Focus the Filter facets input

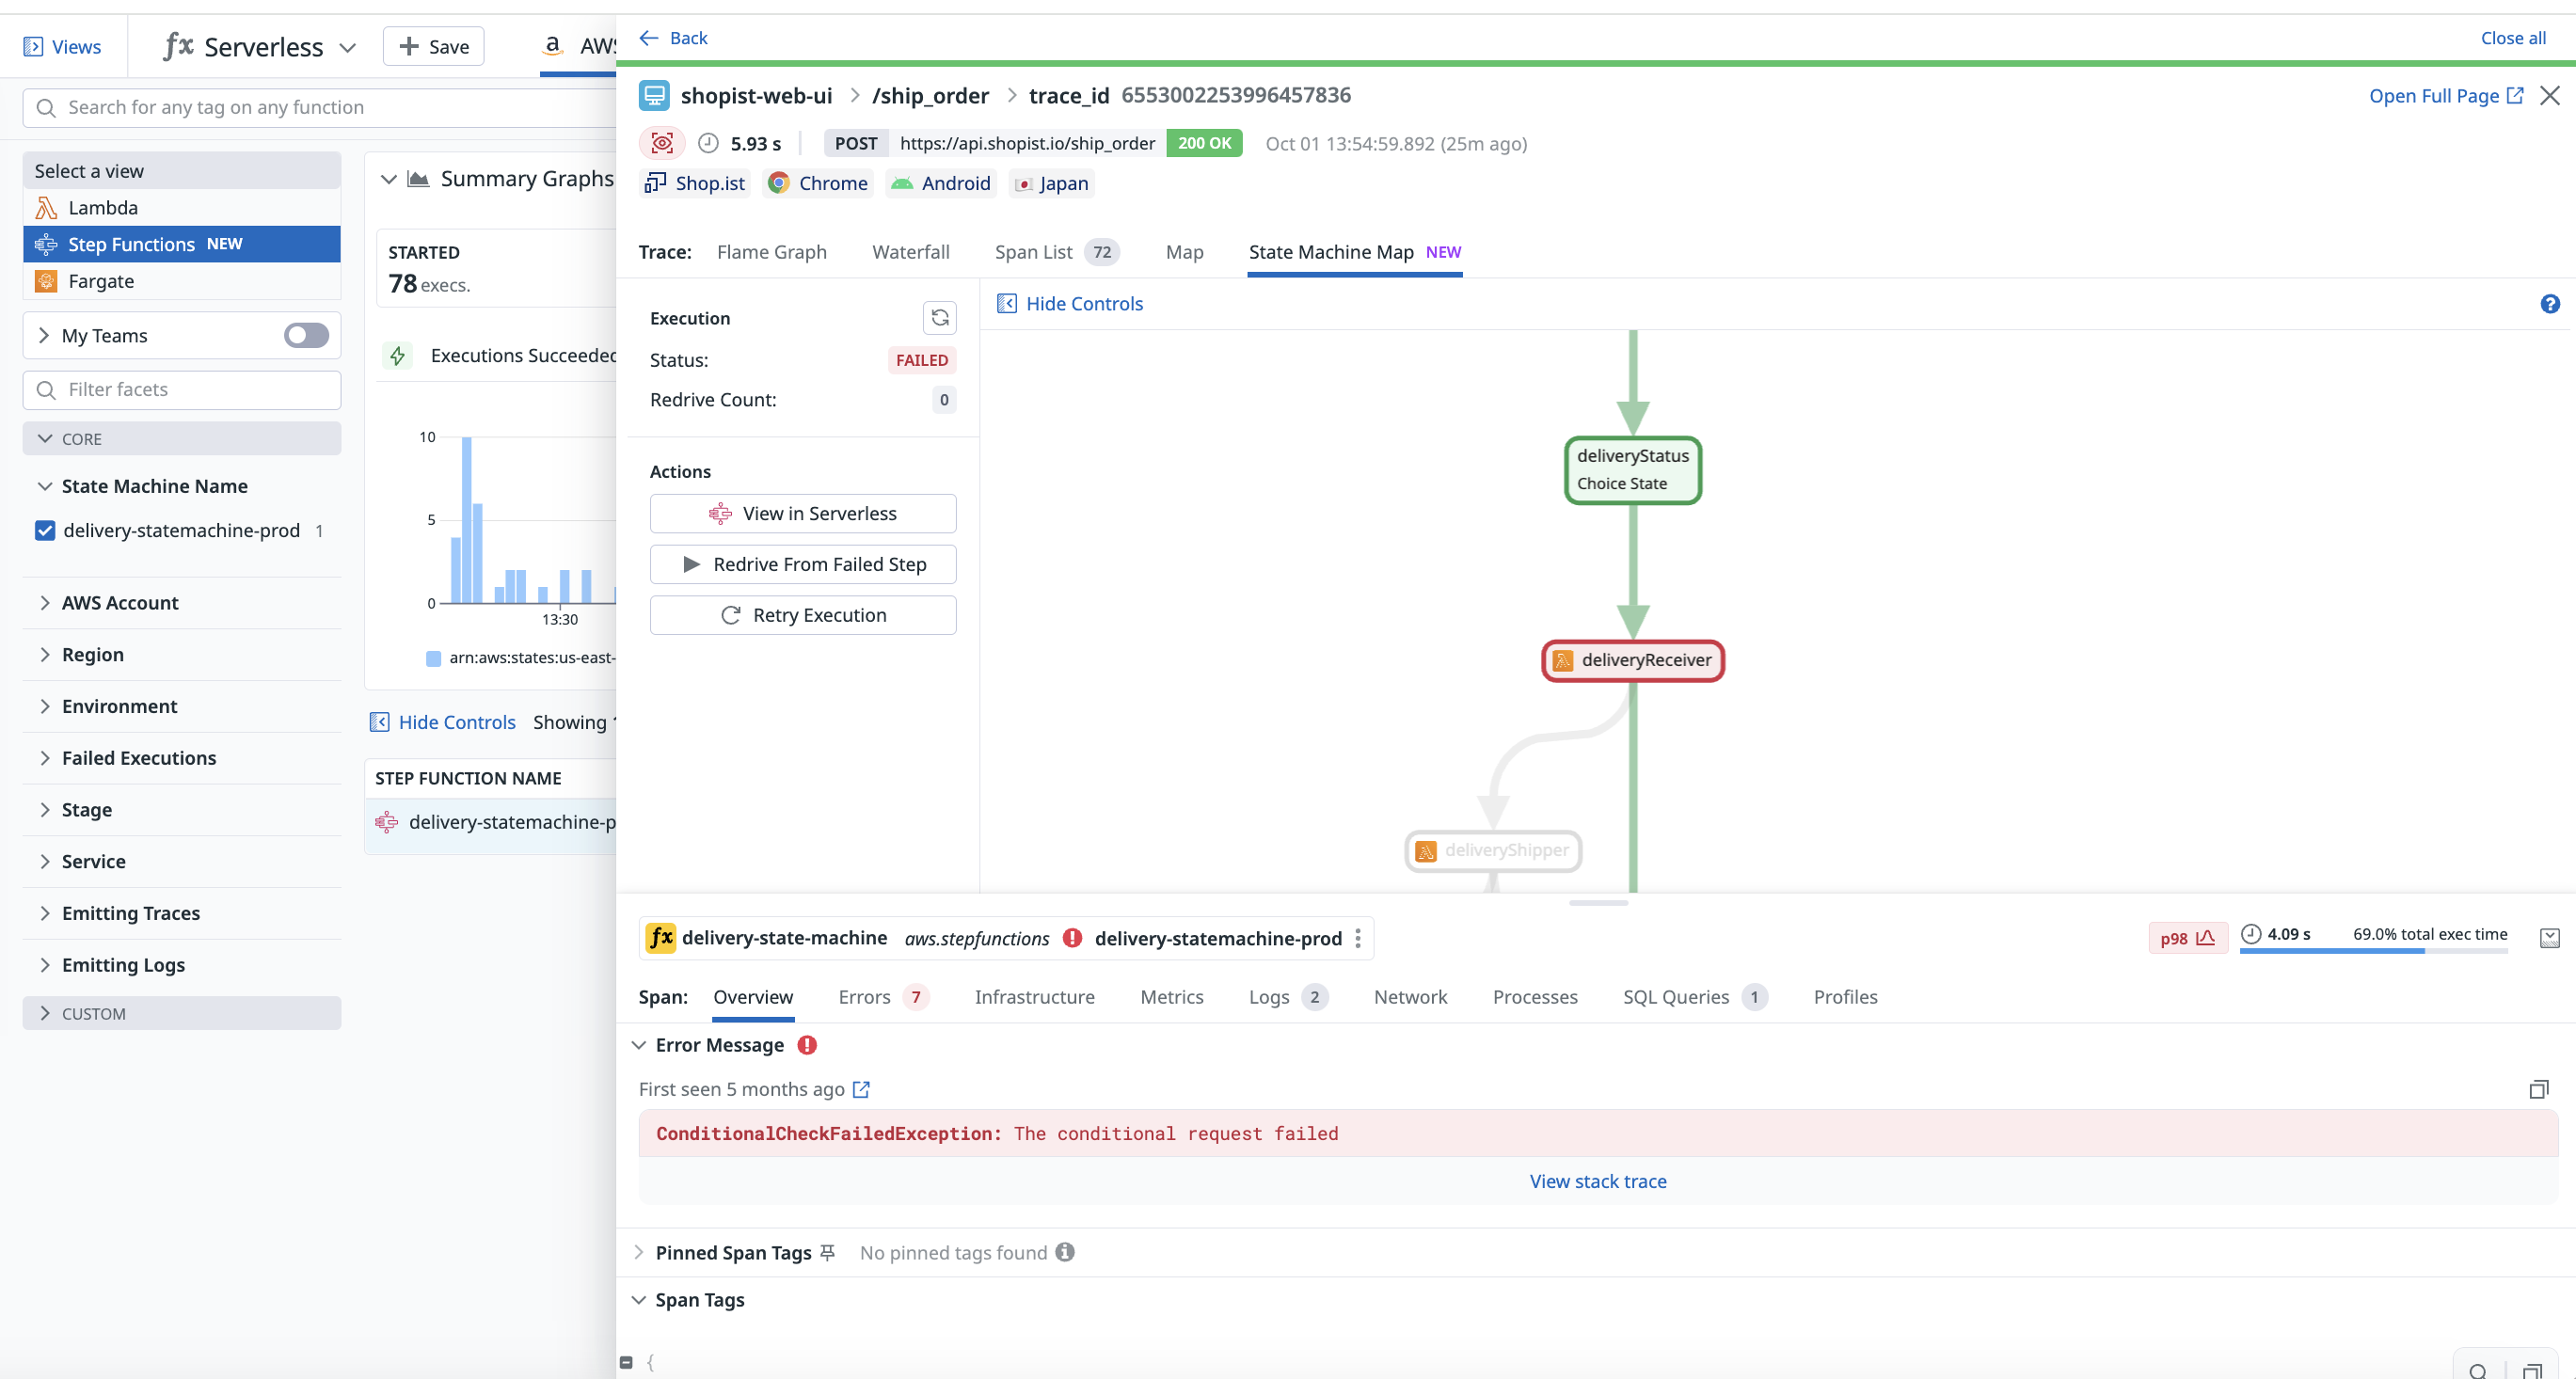pyautogui.click(x=181, y=390)
